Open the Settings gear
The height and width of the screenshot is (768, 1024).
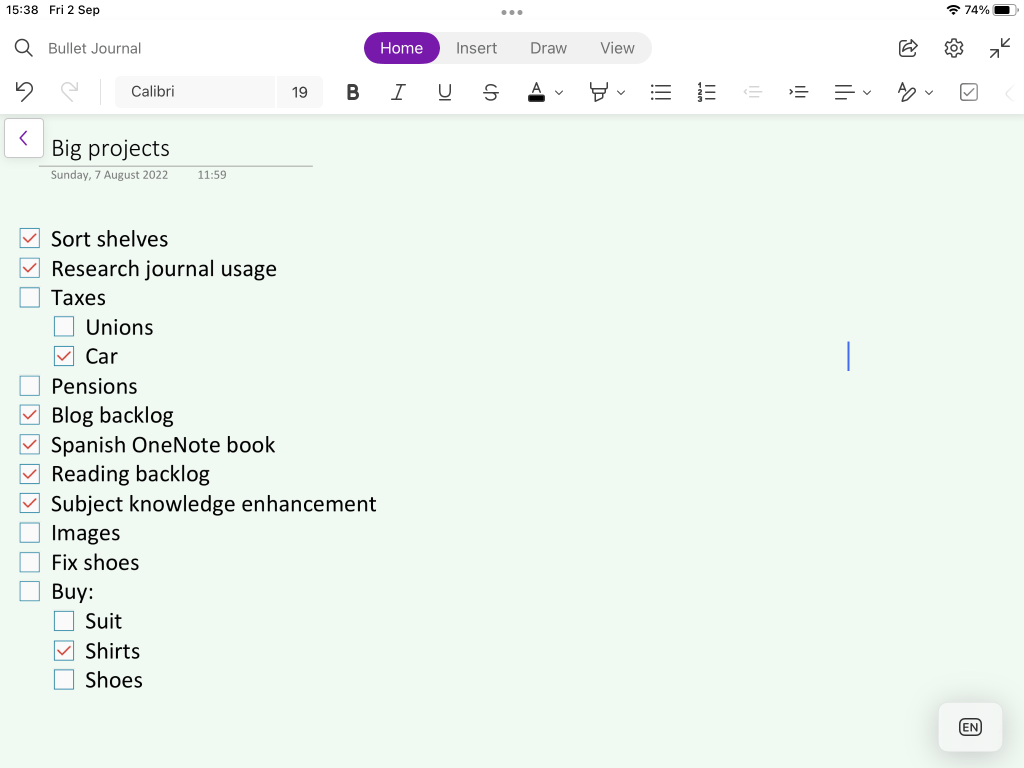click(x=954, y=48)
